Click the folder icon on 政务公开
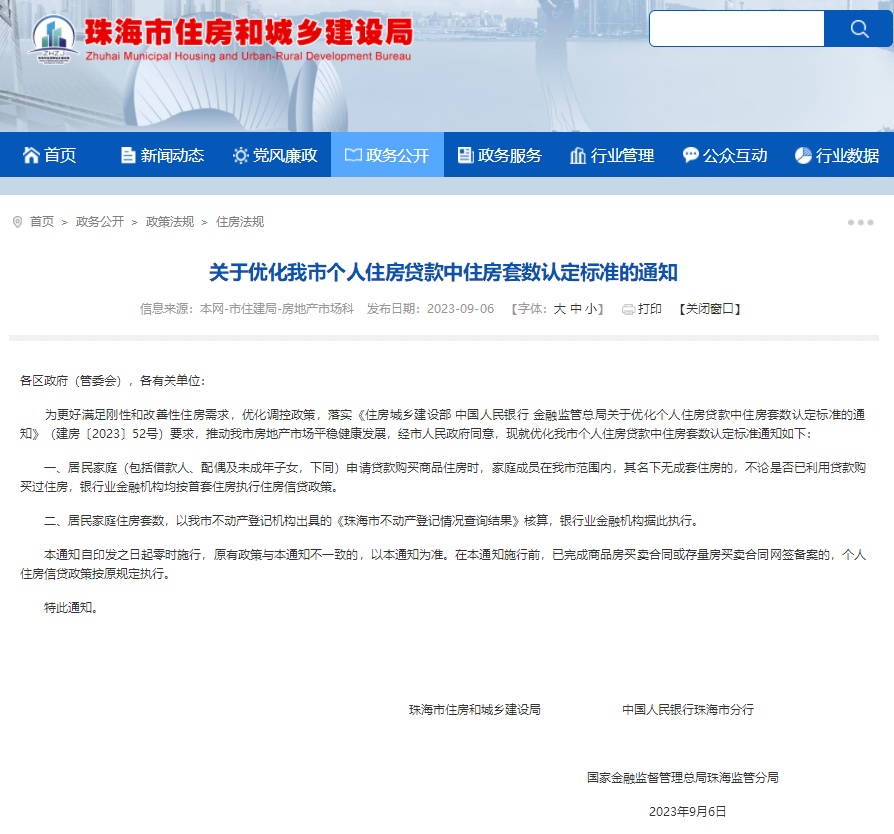This screenshot has width=894, height=834. click(352, 155)
